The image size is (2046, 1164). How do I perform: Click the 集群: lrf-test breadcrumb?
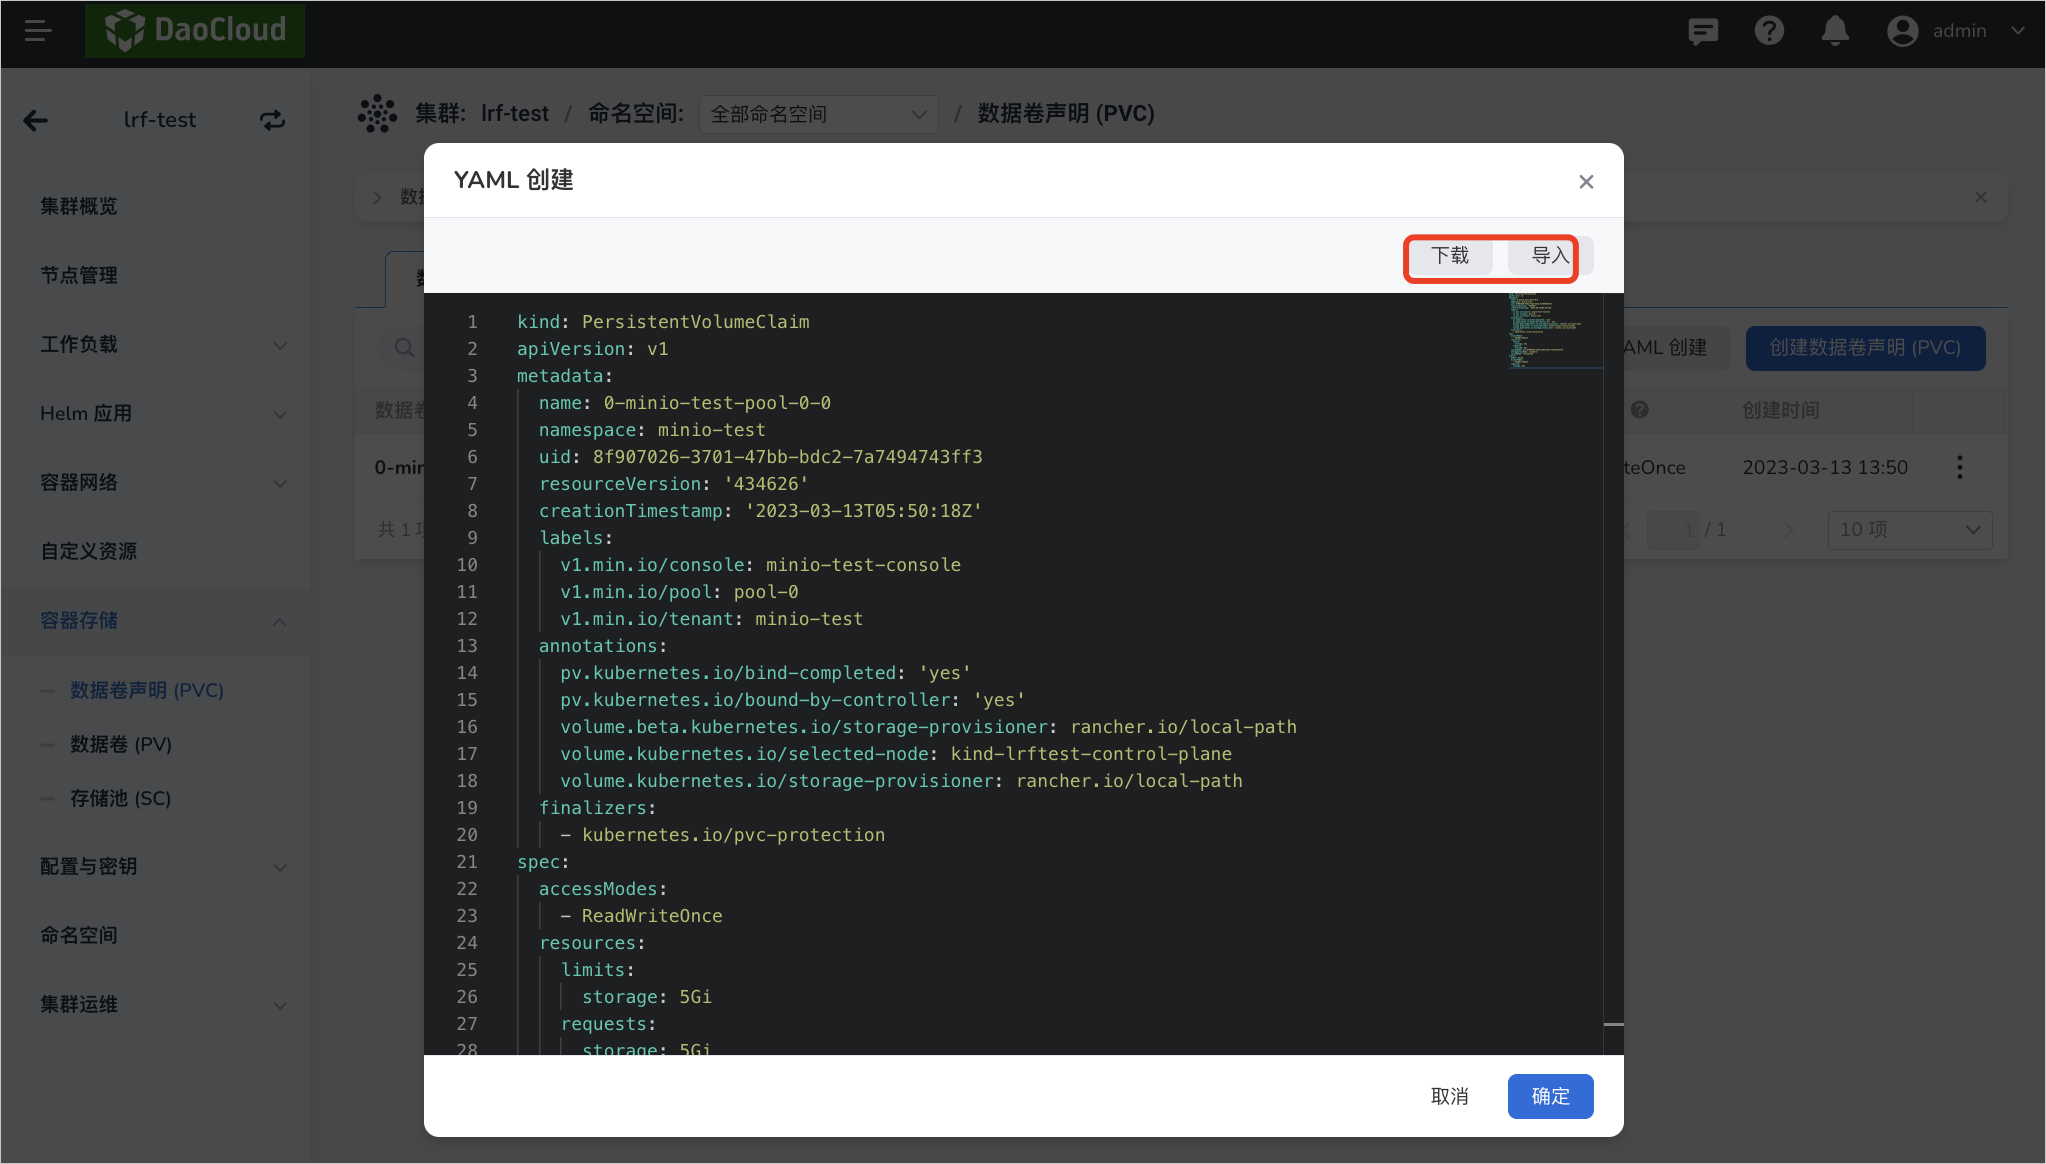click(482, 114)
